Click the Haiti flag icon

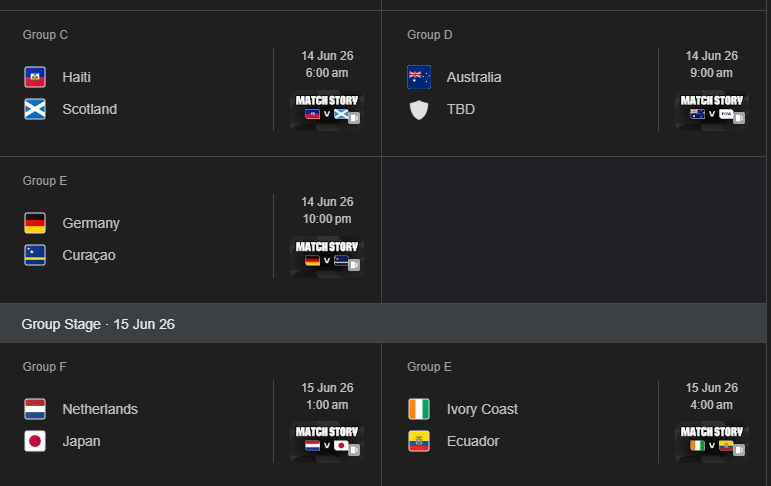35,77
